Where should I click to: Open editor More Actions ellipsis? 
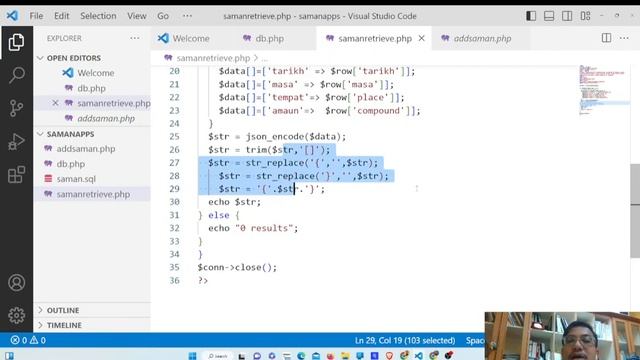tap(624, 38)
